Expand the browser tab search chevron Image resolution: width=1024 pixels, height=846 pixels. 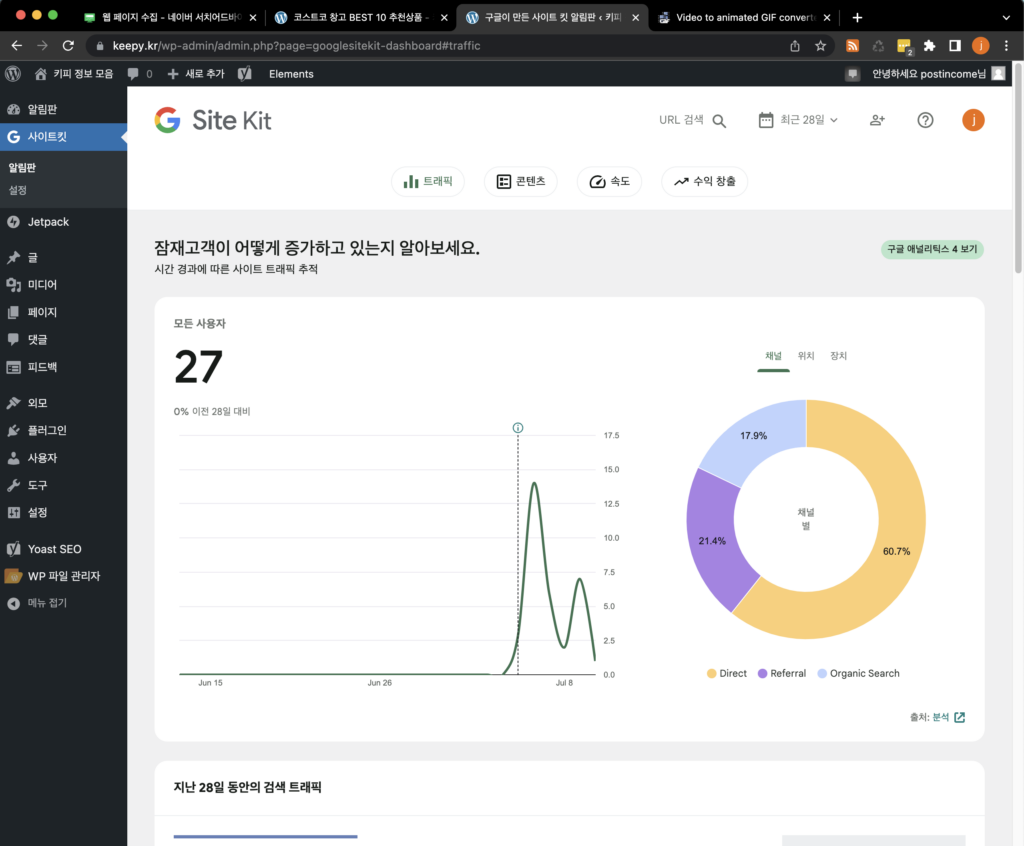tap(1006, 18)
